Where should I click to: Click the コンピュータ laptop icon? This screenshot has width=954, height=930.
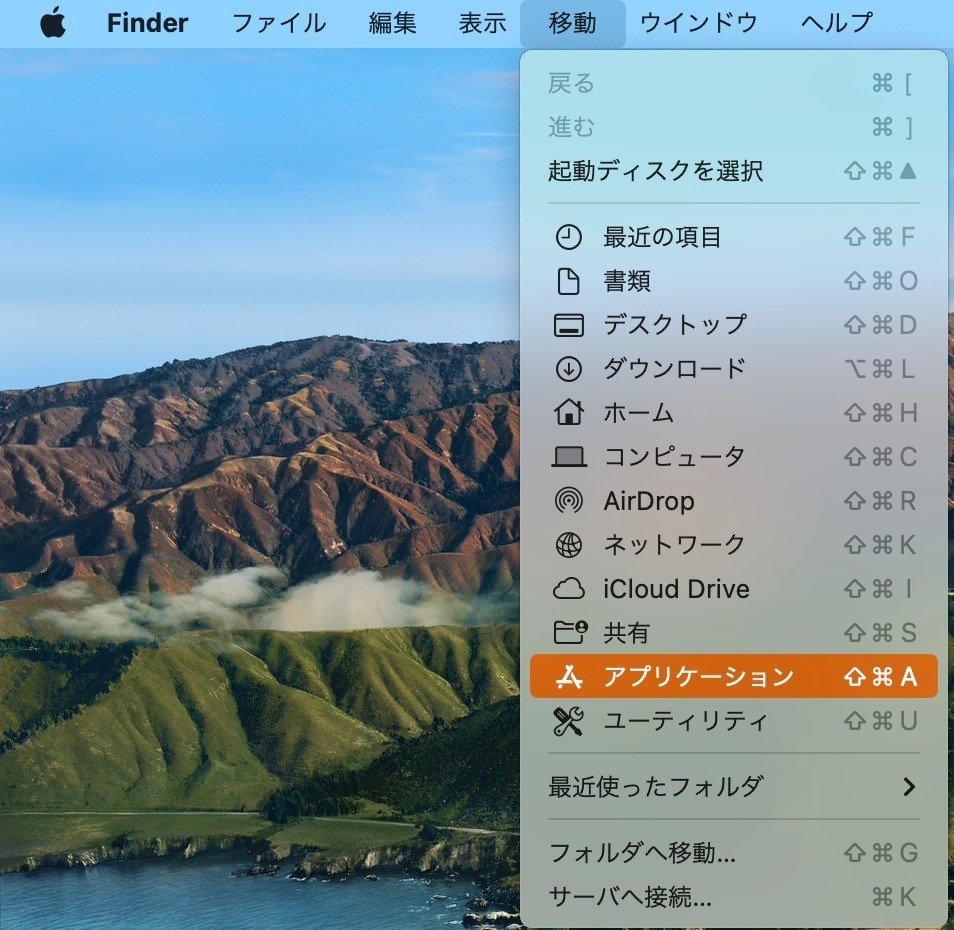[x=568, y=457]
